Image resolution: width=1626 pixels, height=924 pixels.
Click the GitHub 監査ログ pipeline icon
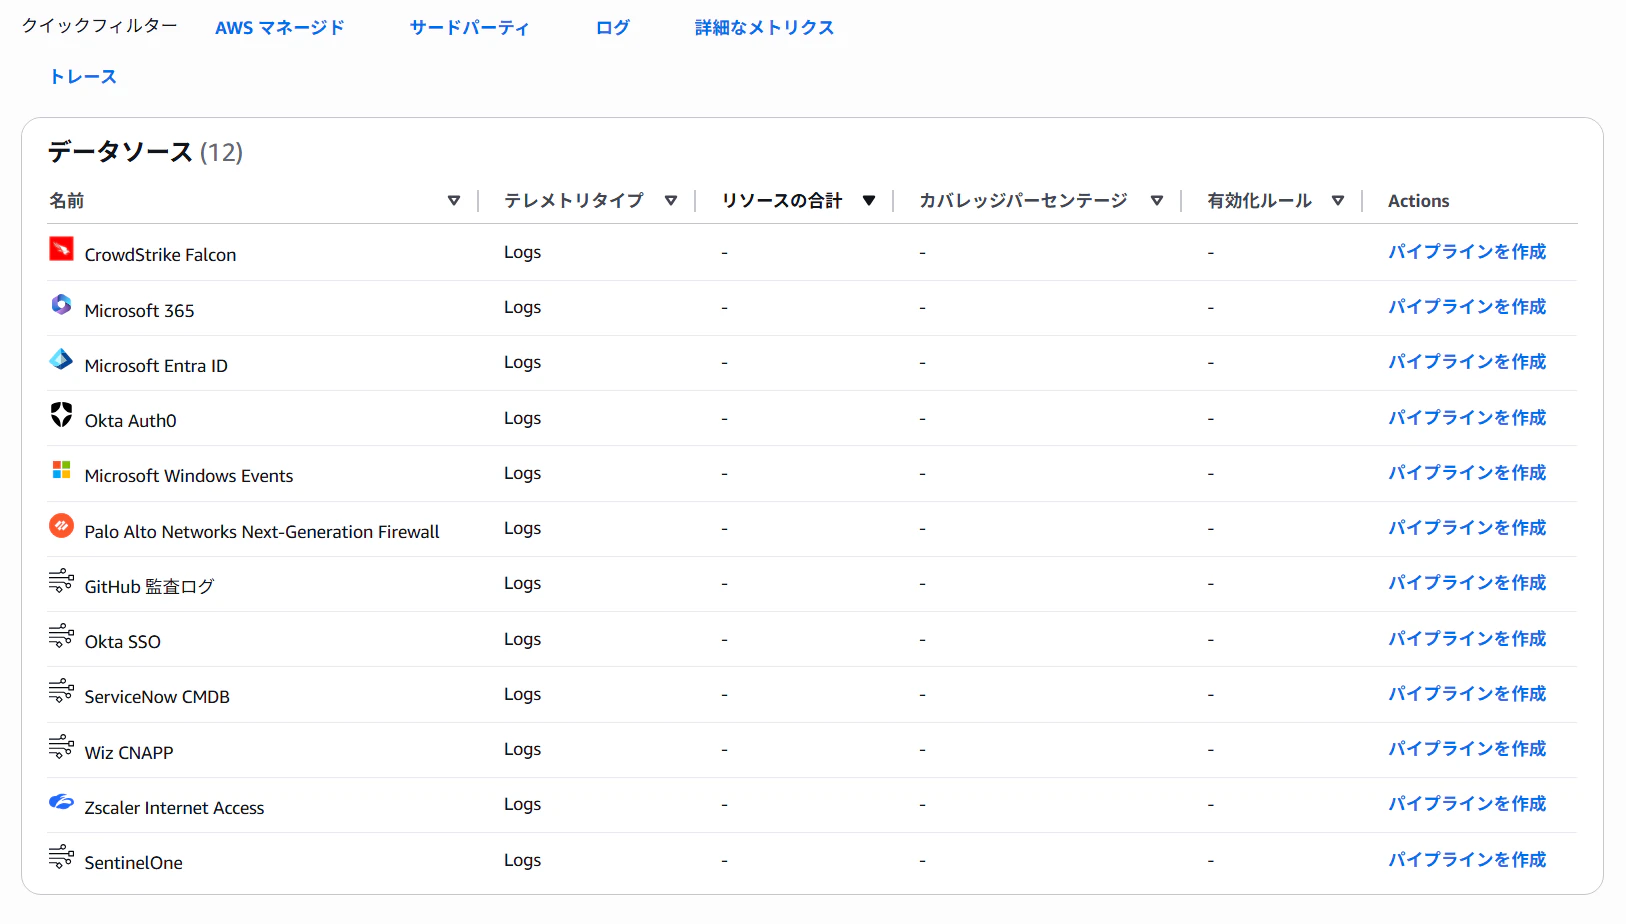tap(61, 580)
